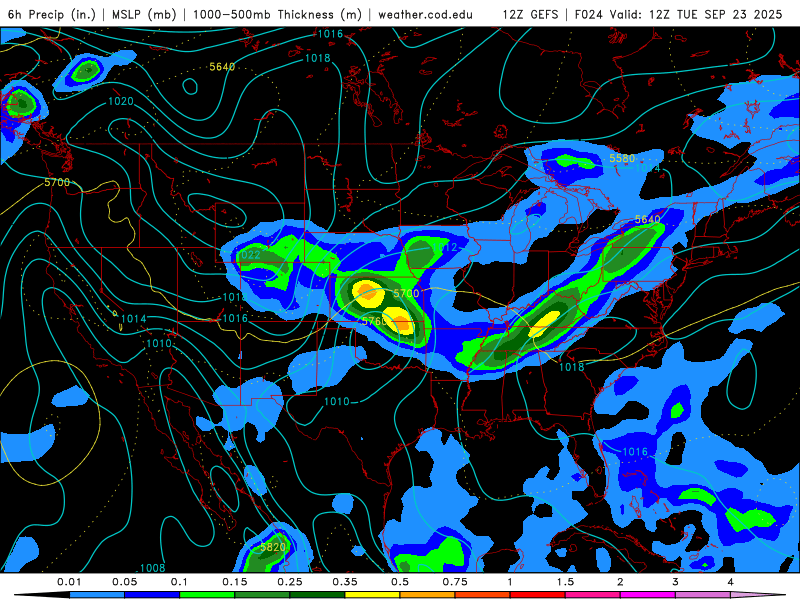Click the '0.01' legend value
The width and height of the screenshot is (800, 600).
69,582
